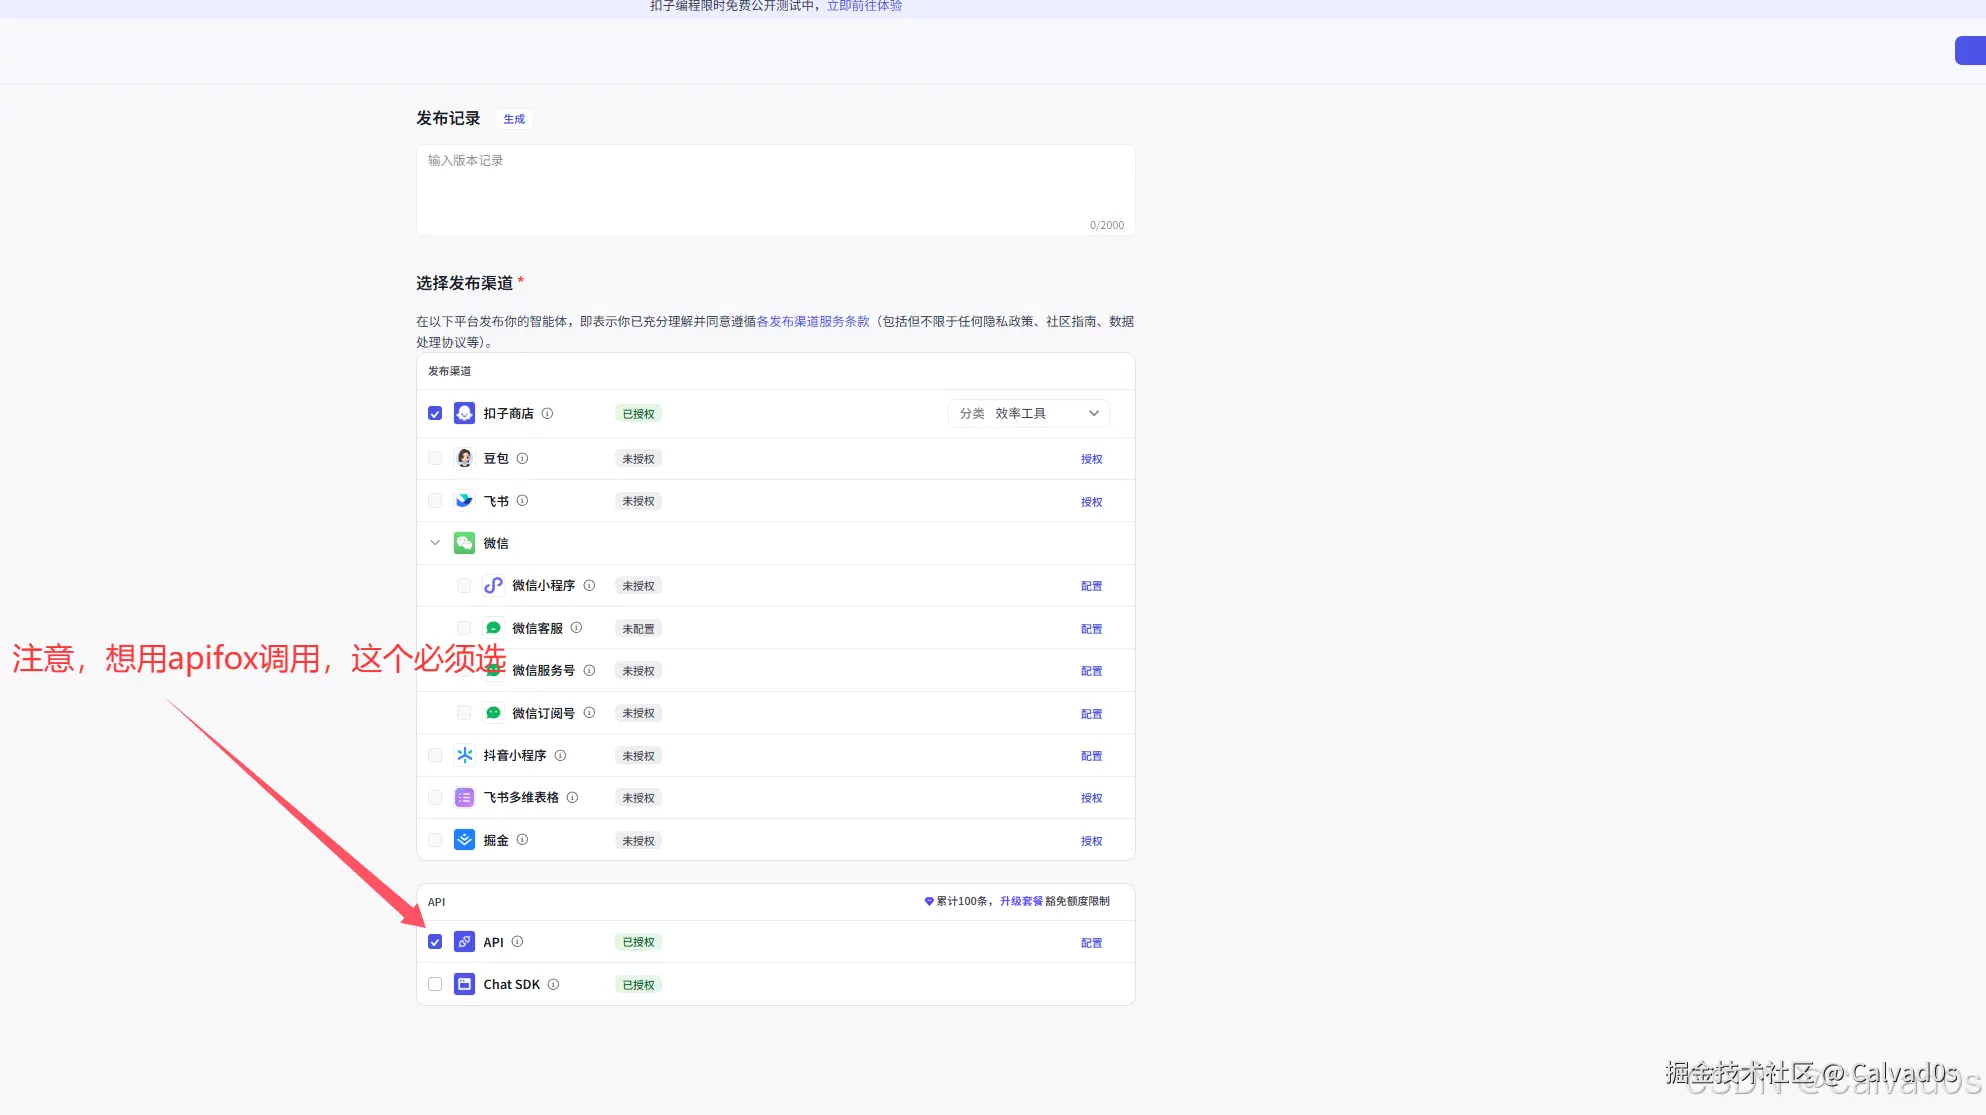Click the purple 飞书多维表格 icon
1986x1115 pixels.
[464, 798]
